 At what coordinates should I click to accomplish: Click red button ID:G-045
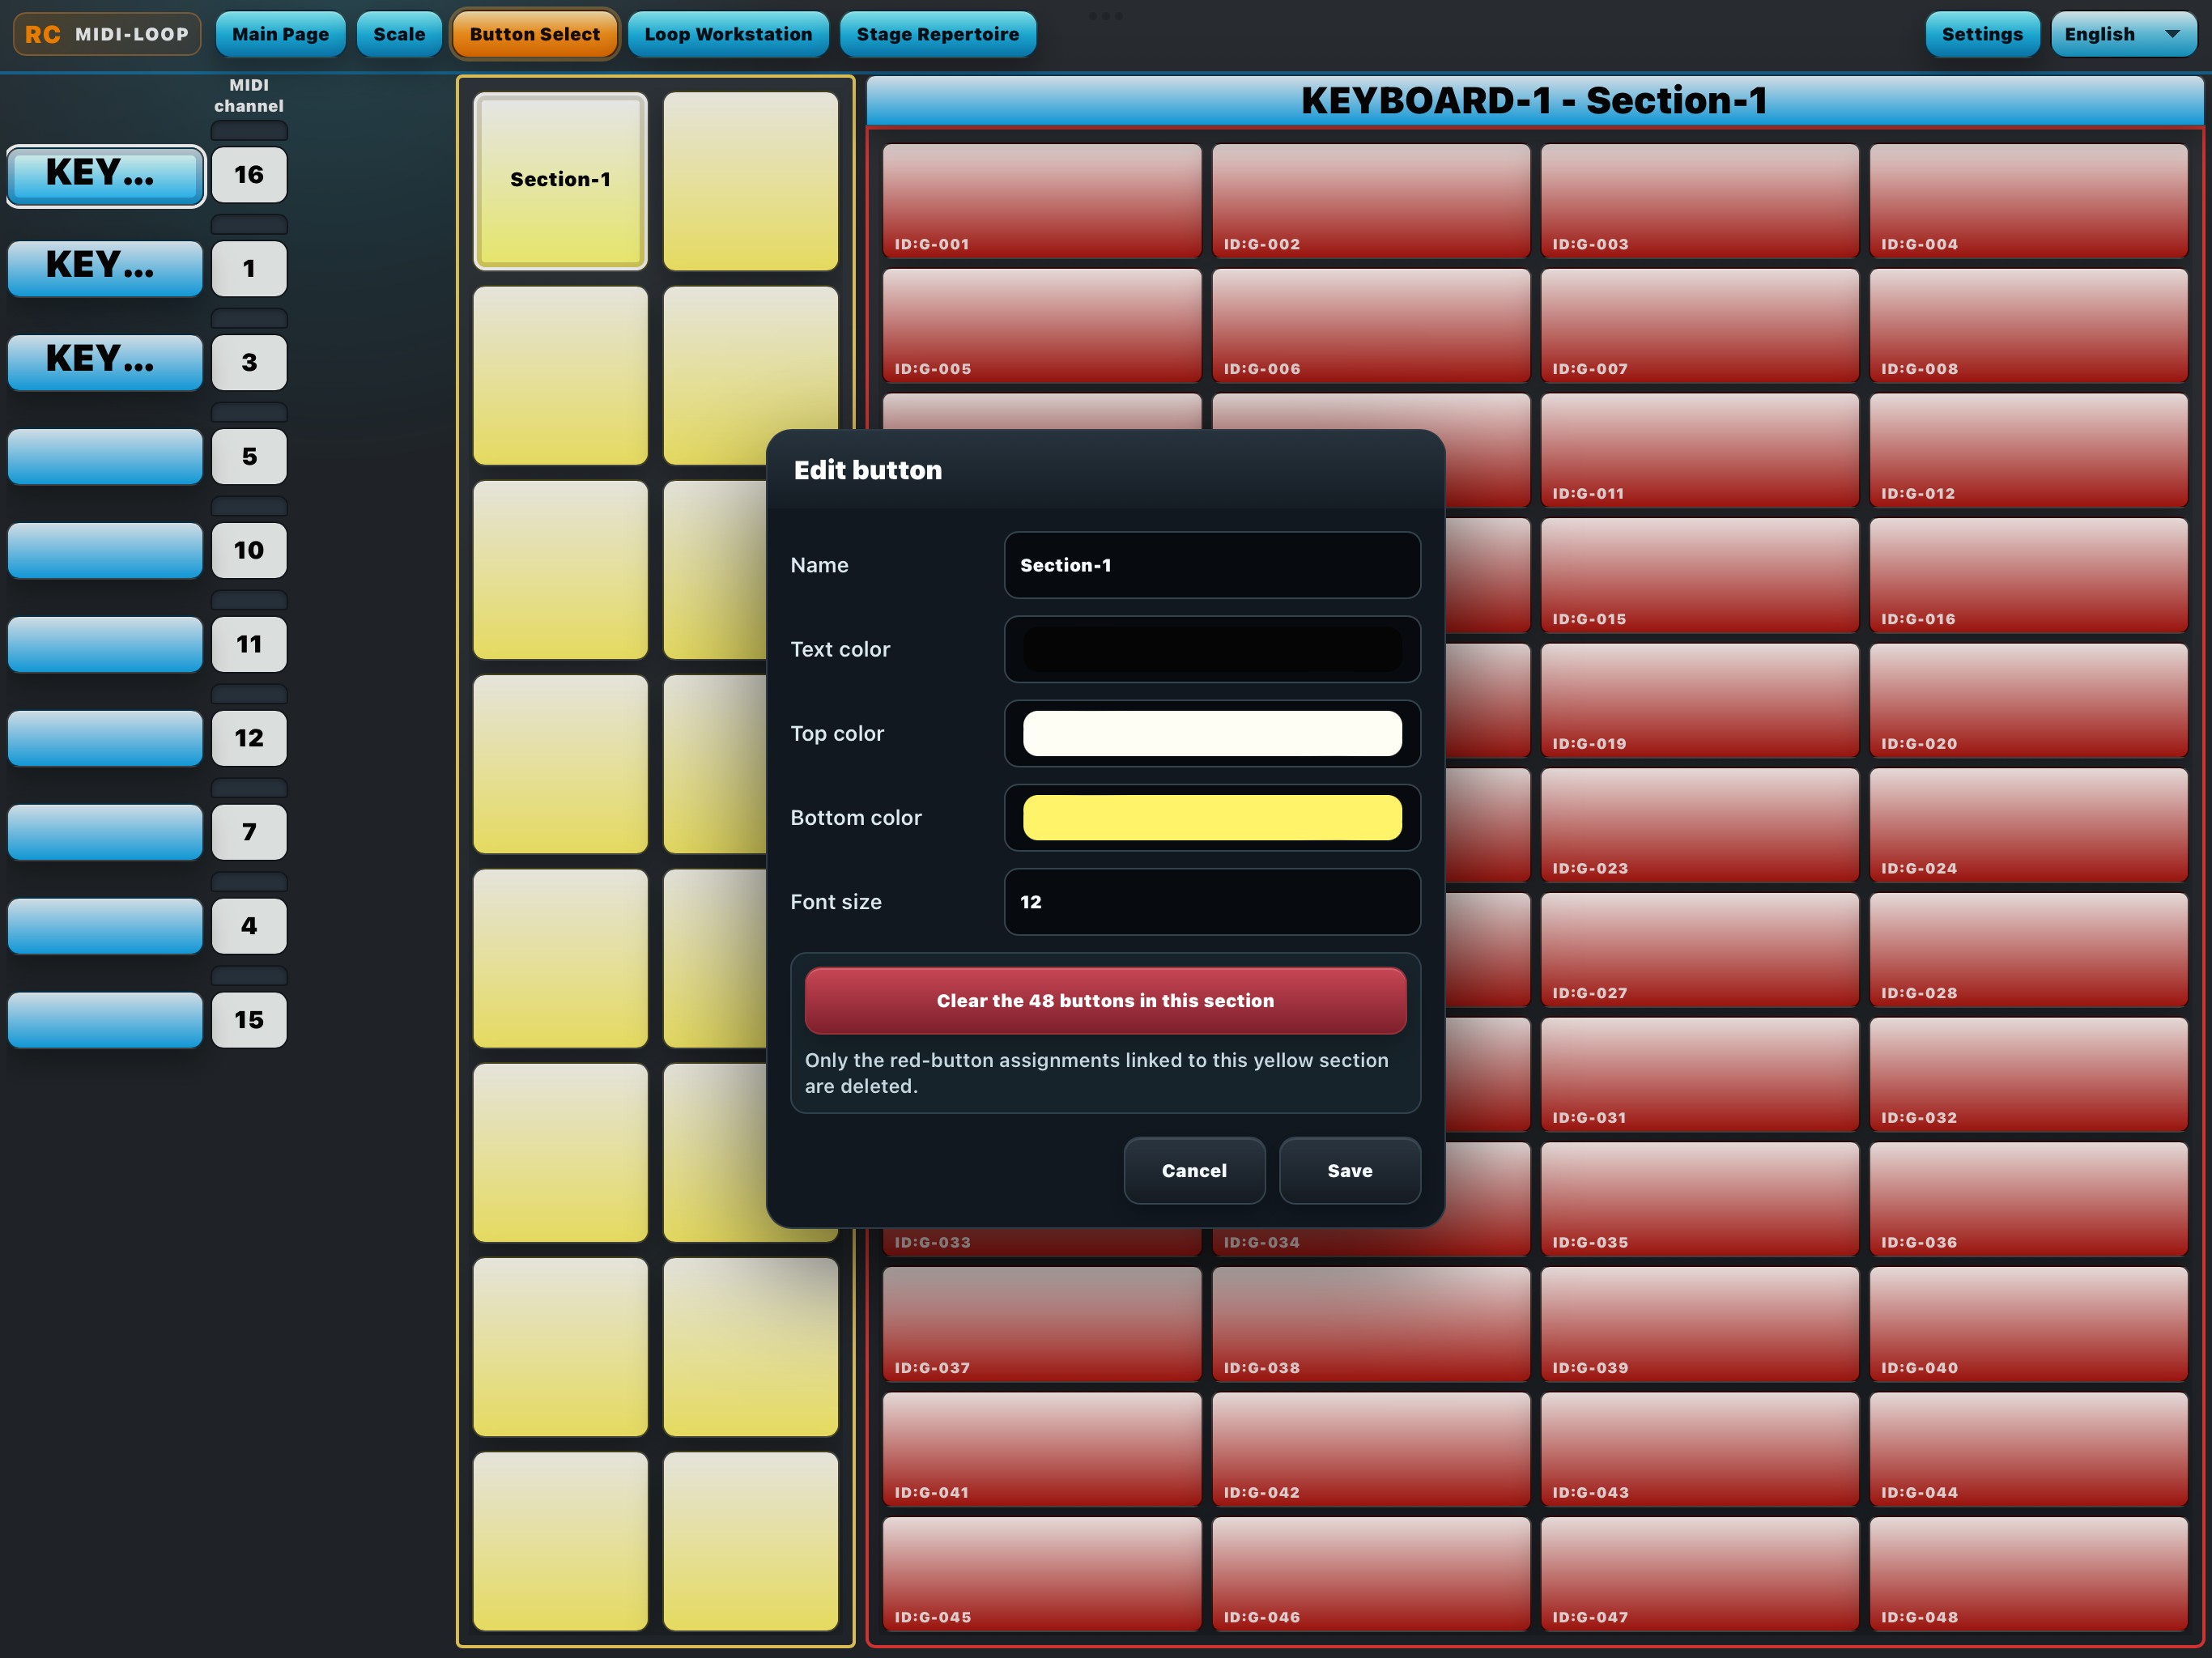tap(1042, 1574)
